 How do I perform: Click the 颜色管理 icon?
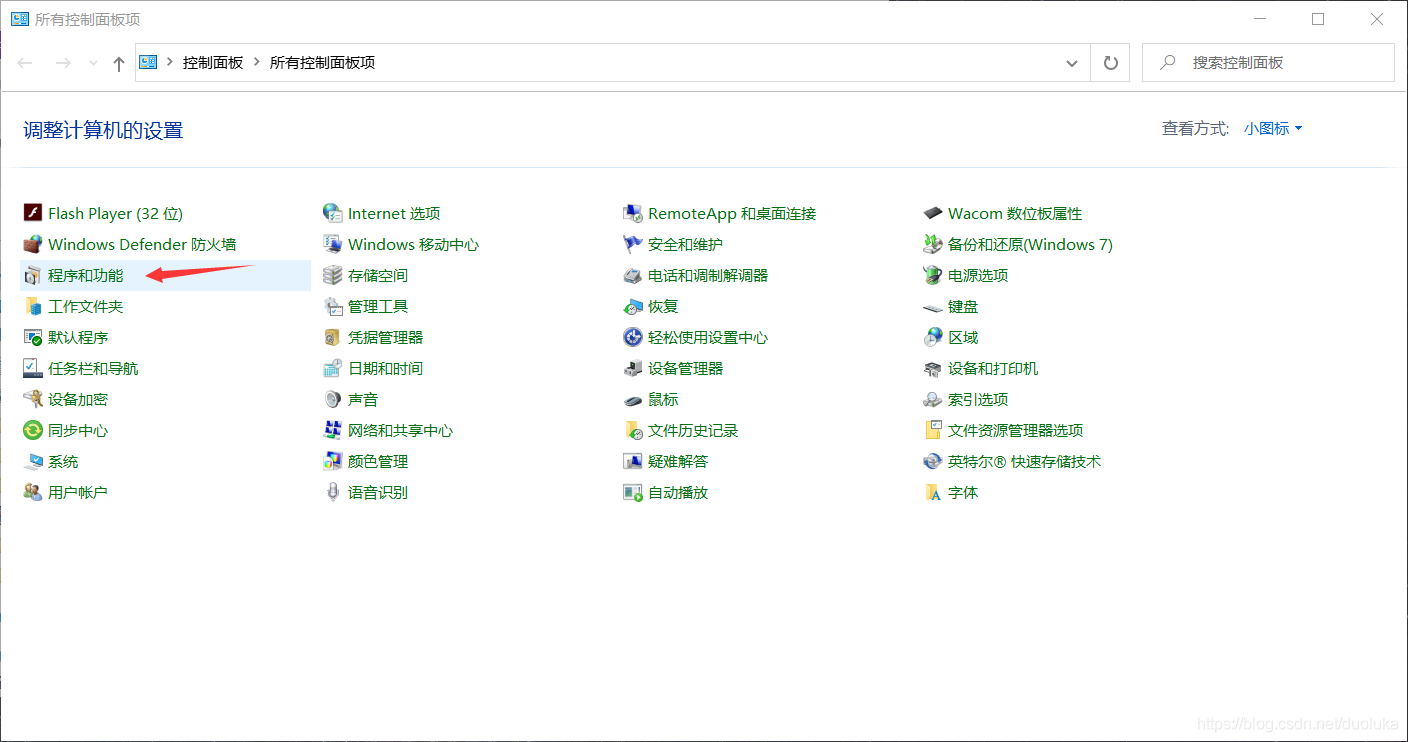(333, 461)
